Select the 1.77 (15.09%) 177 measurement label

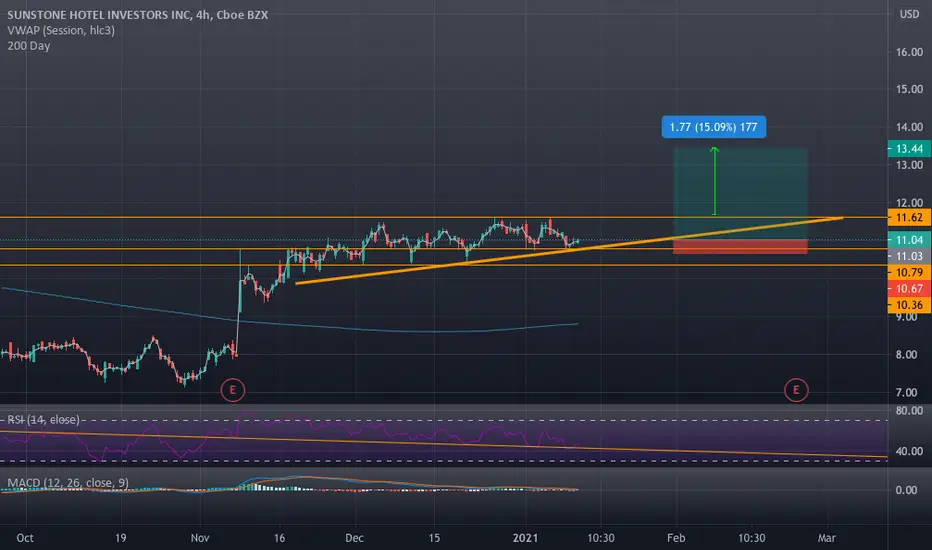(713, 127)
